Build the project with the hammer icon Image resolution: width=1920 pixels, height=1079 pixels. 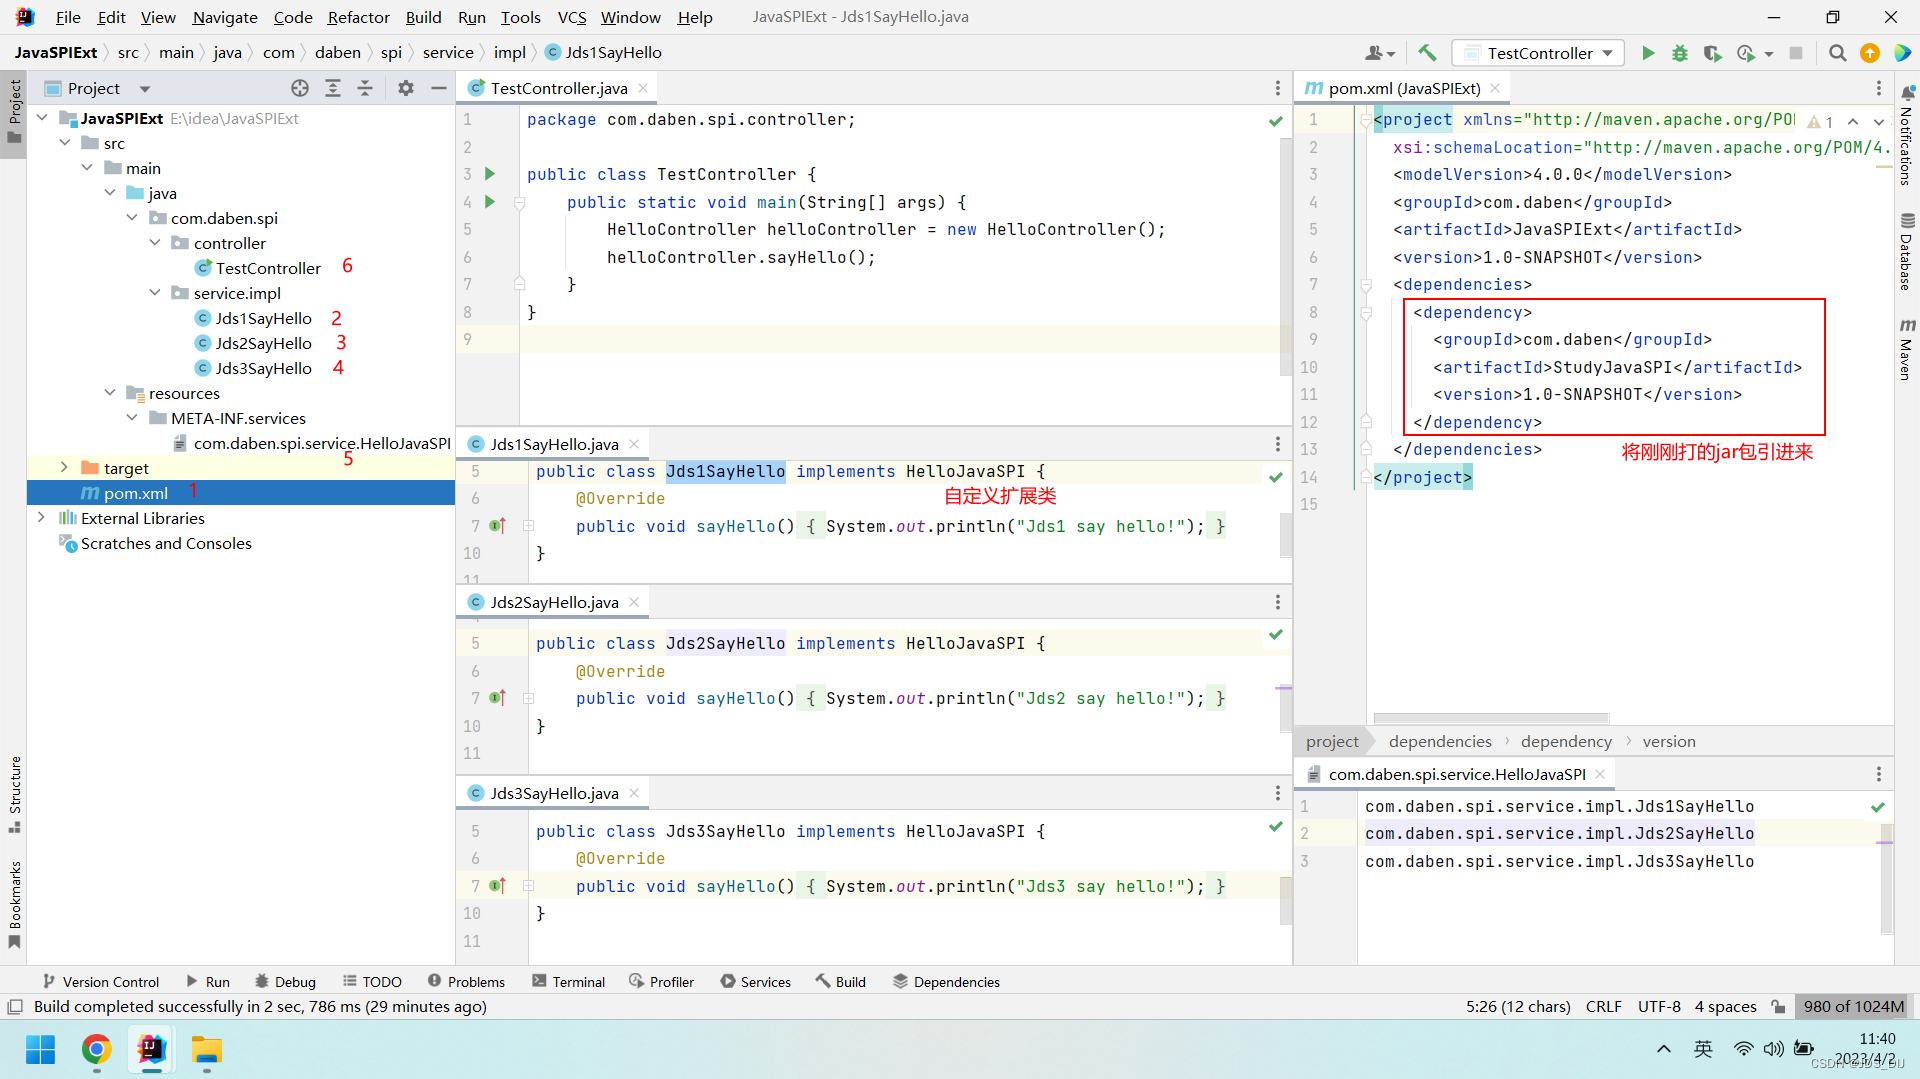tap(1427, 52)
